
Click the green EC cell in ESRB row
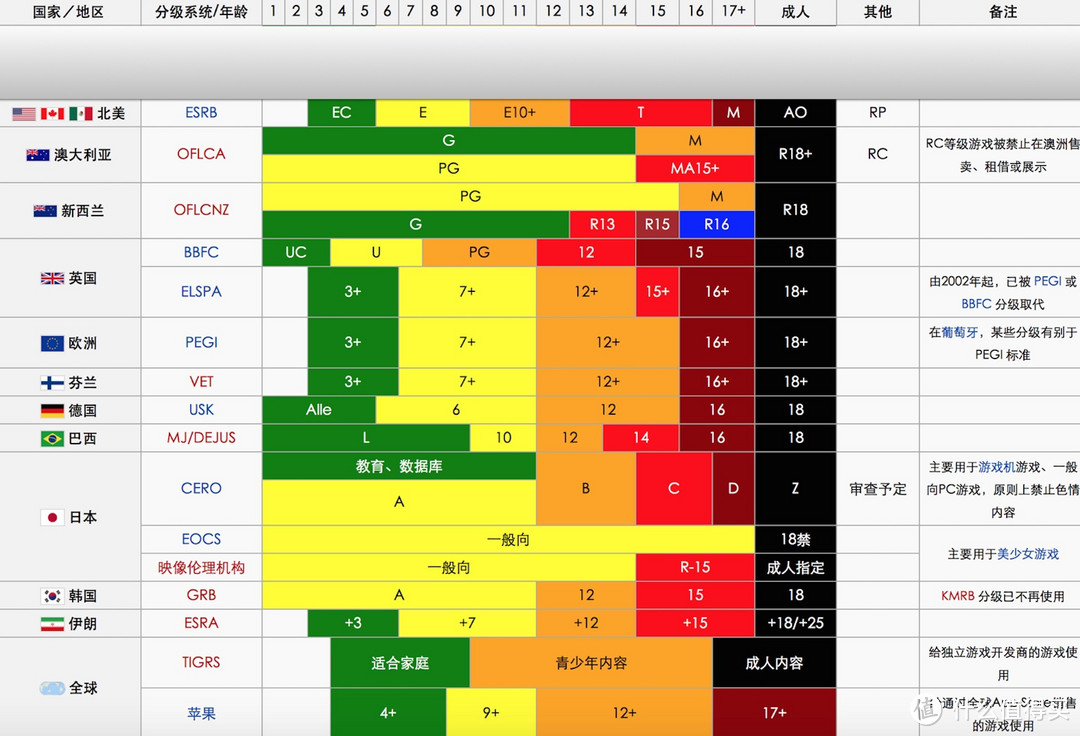coord(342,112)
